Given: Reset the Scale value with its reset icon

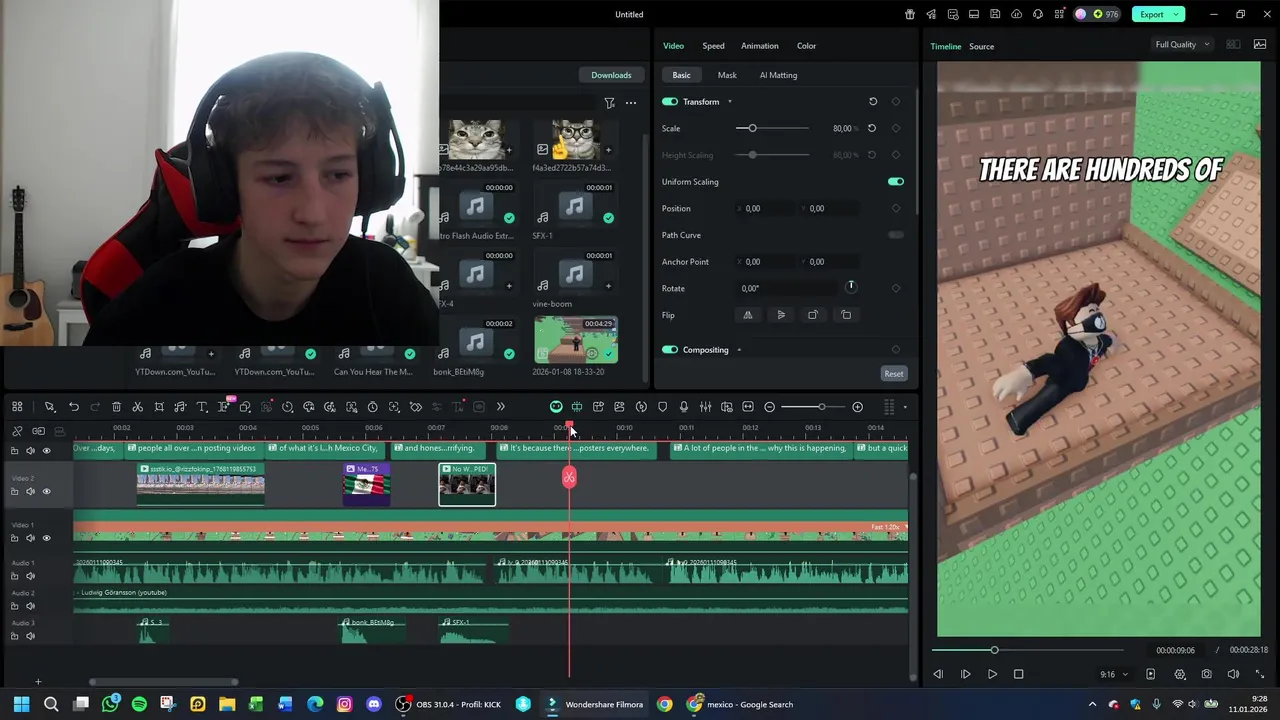Looking at the screenshot, I should point(872,128).
